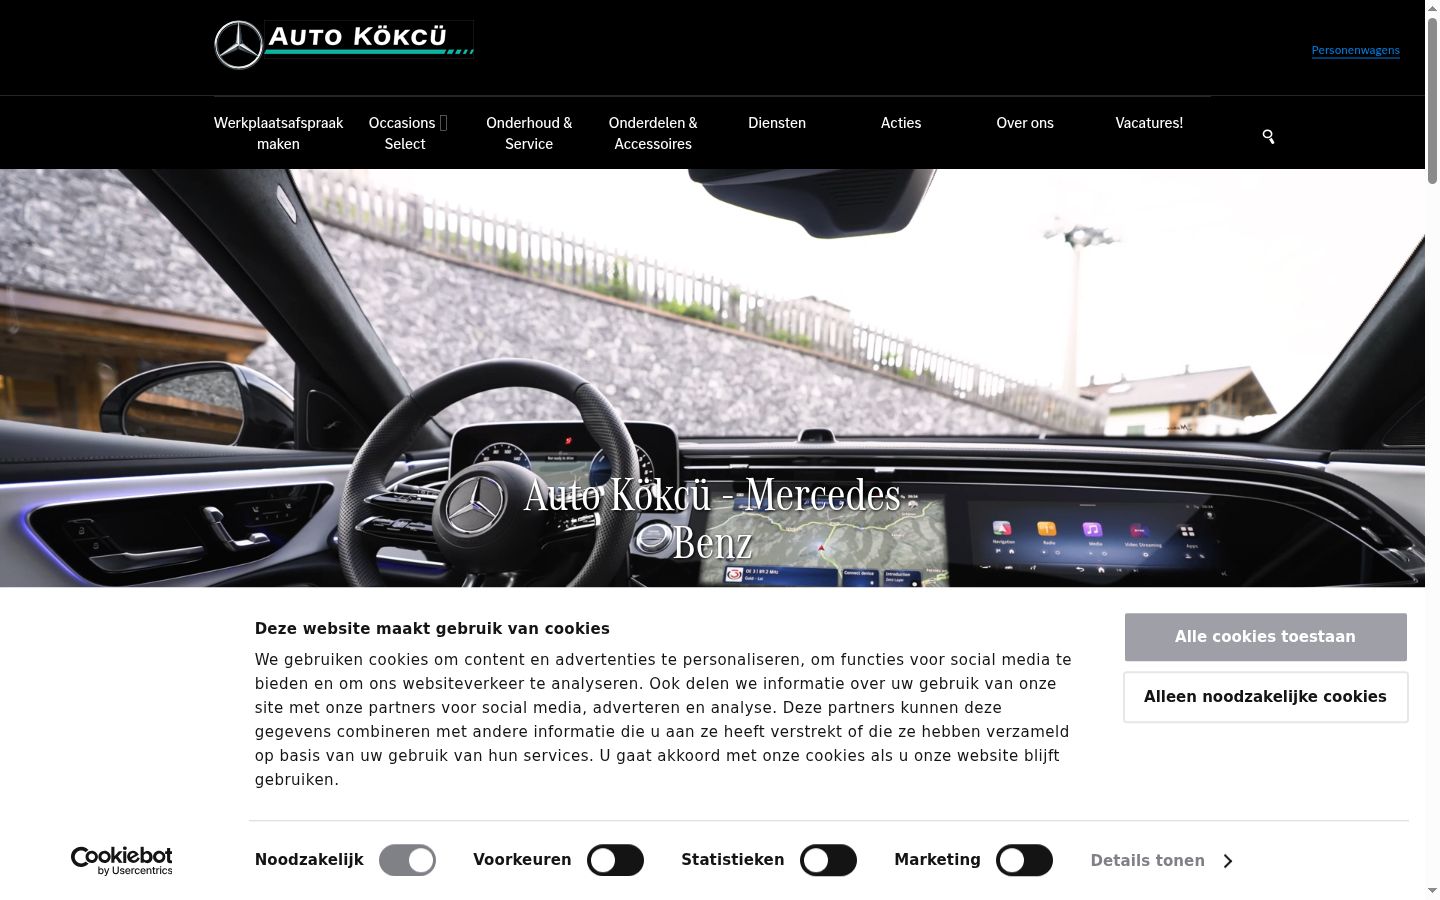This screenshot has height=900, width=1440.
Task: Accept all cookies with Alle cookies toestaan
Action: [1265, 637]
